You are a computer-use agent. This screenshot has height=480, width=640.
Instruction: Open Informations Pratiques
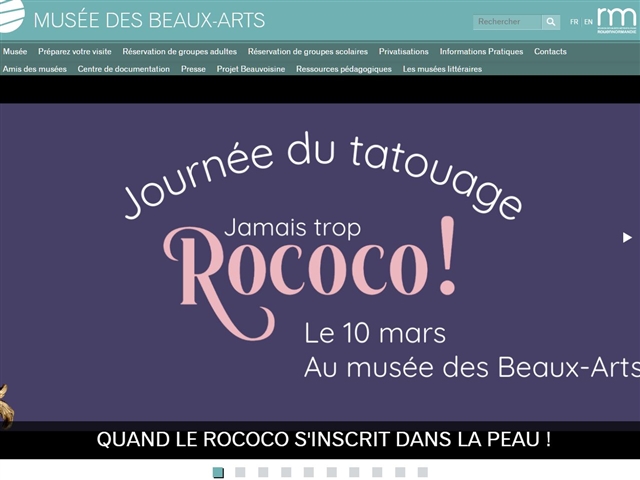481,51
